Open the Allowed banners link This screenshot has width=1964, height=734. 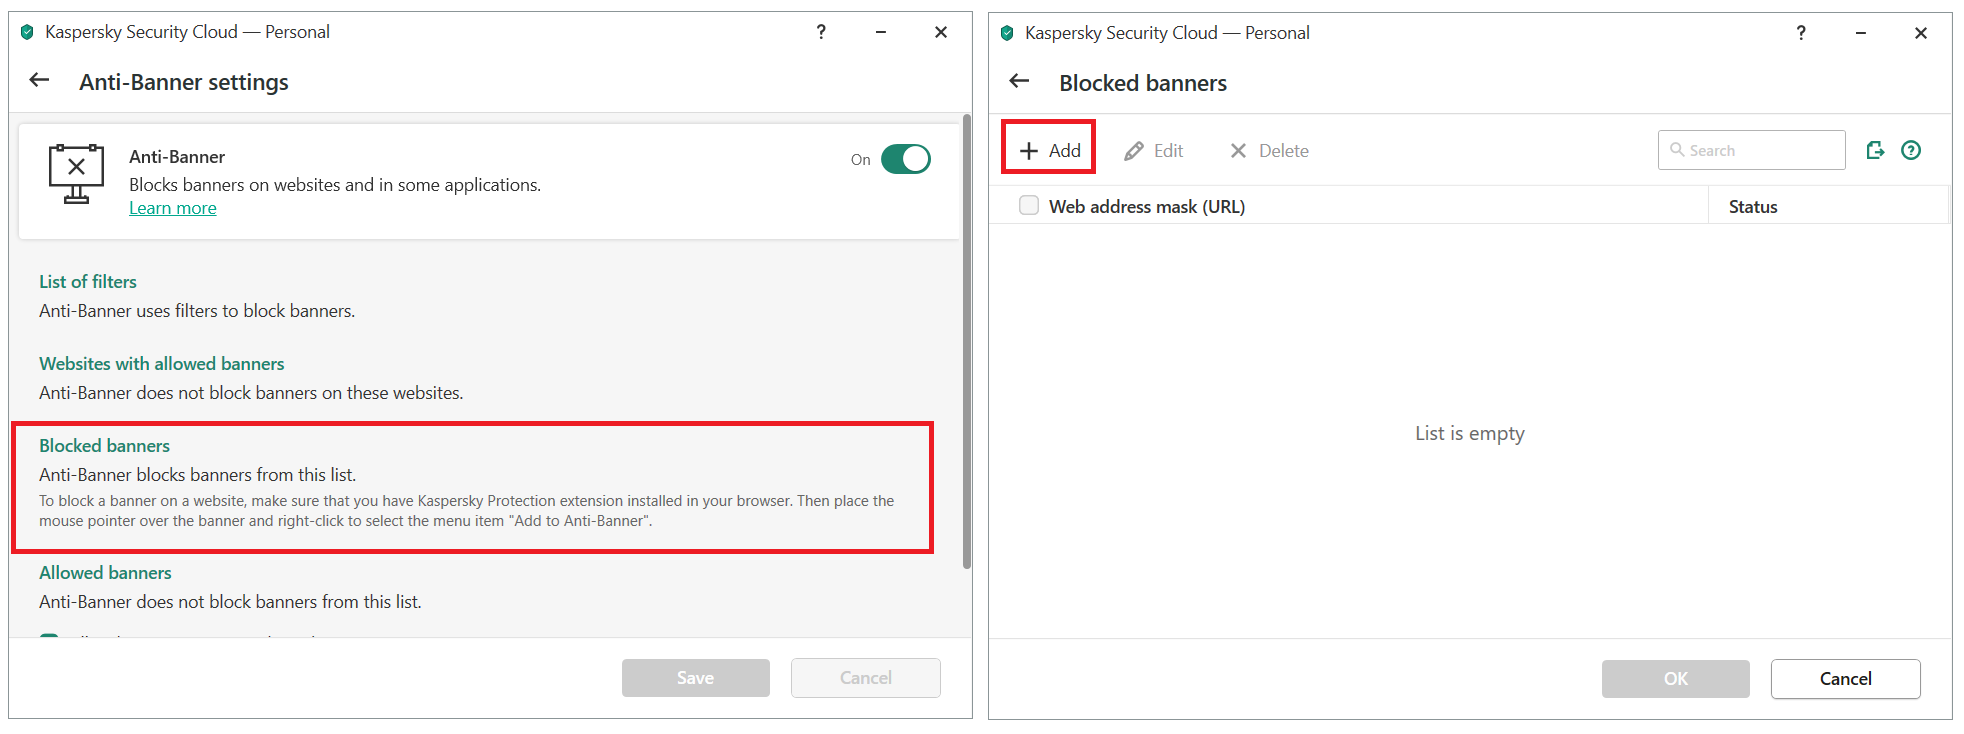(106, 573)
